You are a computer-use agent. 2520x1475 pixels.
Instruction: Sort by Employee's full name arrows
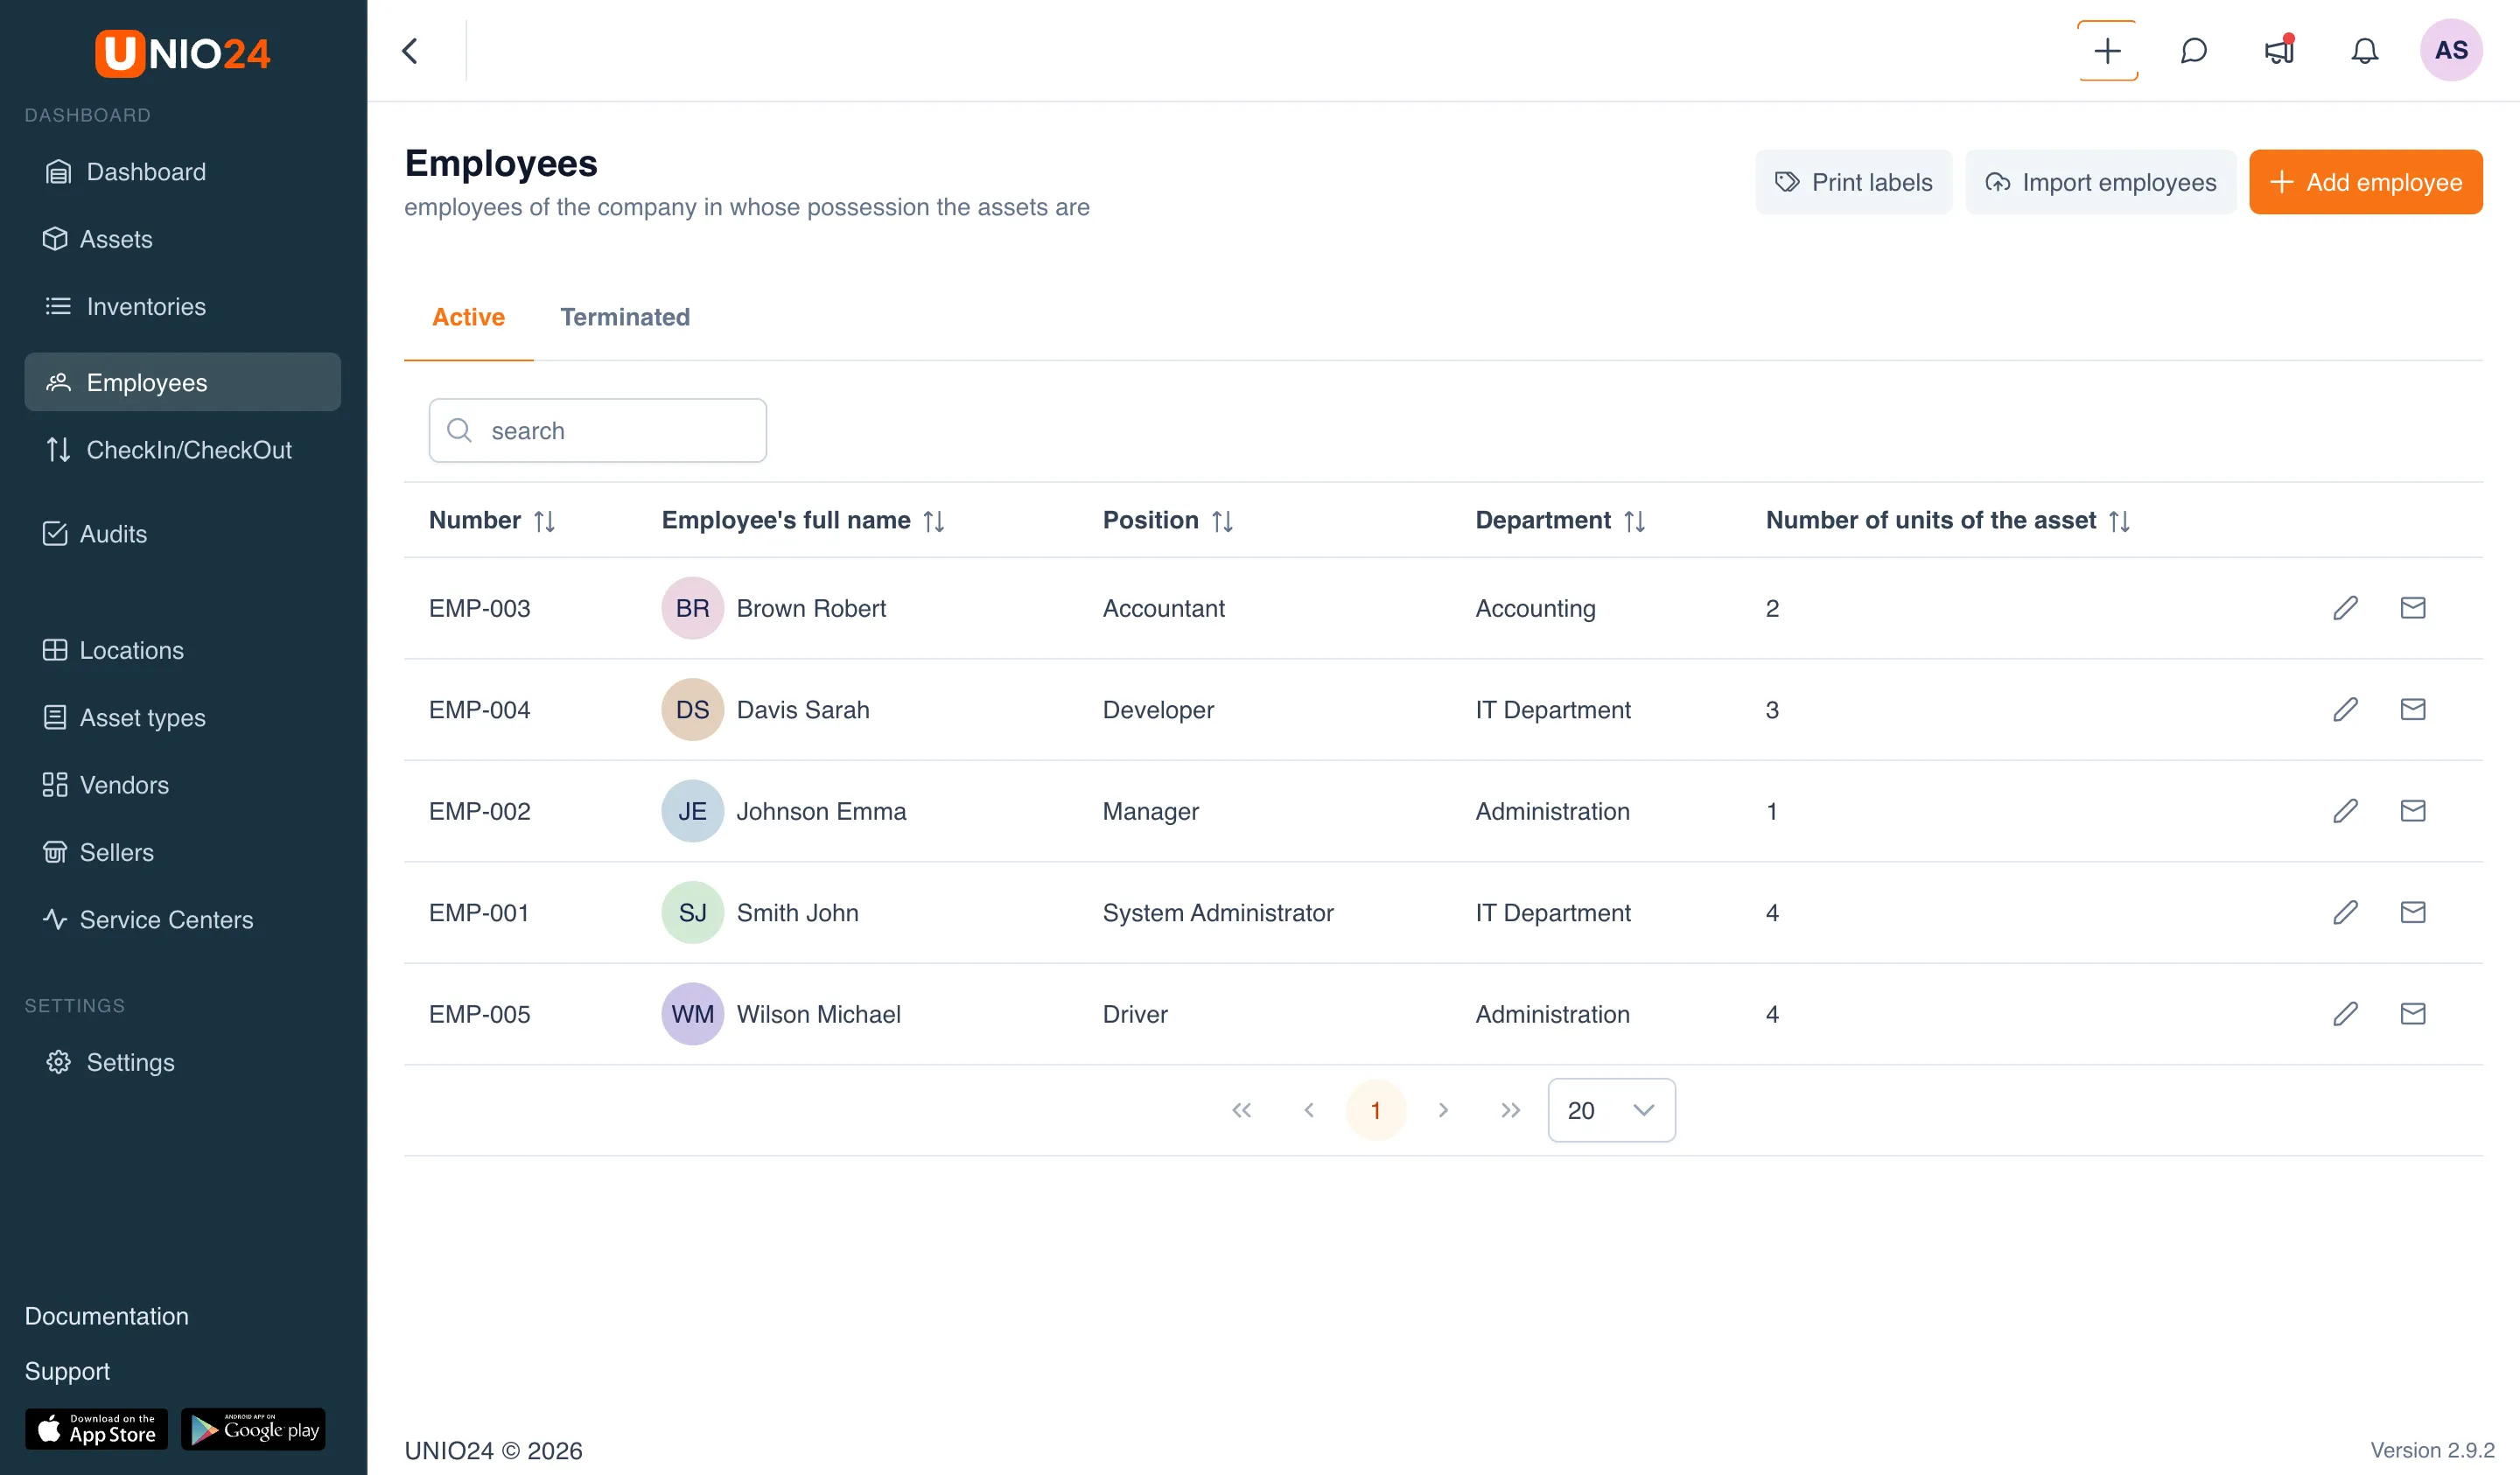click(934, 521)
